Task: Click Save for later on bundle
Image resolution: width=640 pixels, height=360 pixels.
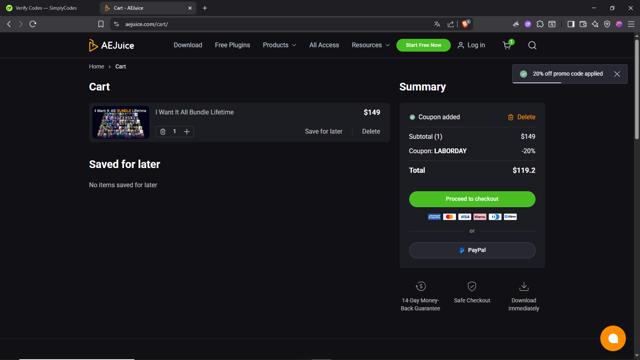Action: pos(323,131)
